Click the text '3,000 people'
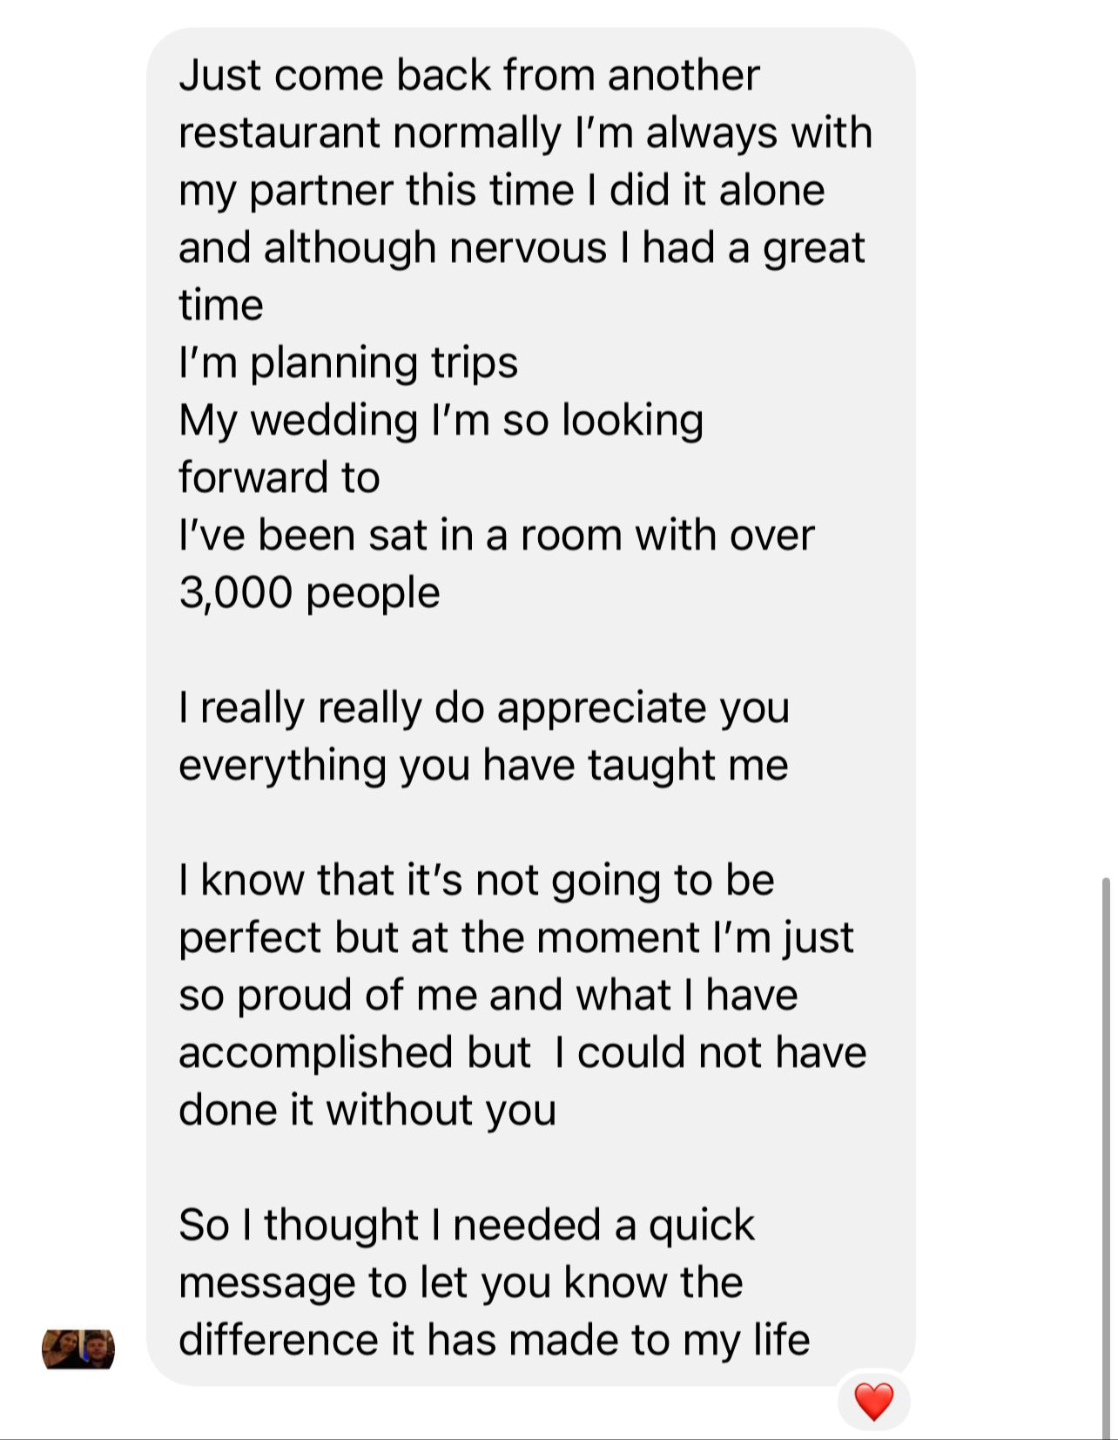The height and width of the screenshot is (1440, 1118). pyautogui.click(x=309, y=592)
